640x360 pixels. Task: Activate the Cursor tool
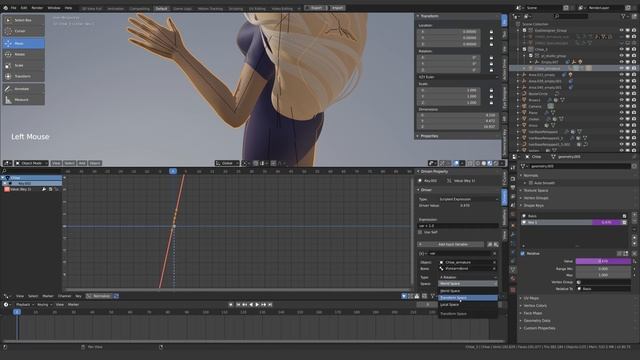24,31
